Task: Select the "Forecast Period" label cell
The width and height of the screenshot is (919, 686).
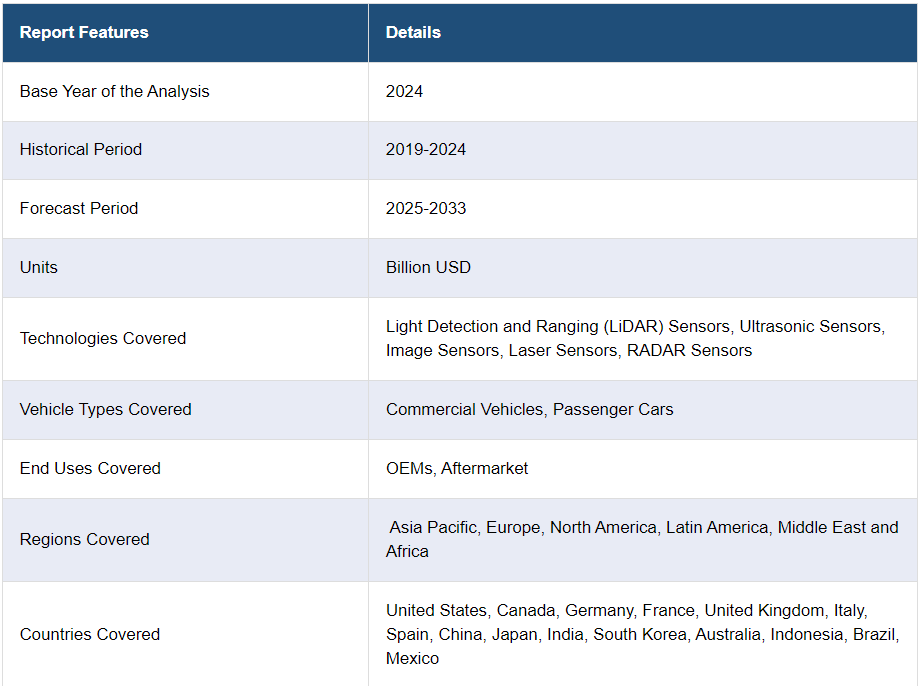Action: 79,208
